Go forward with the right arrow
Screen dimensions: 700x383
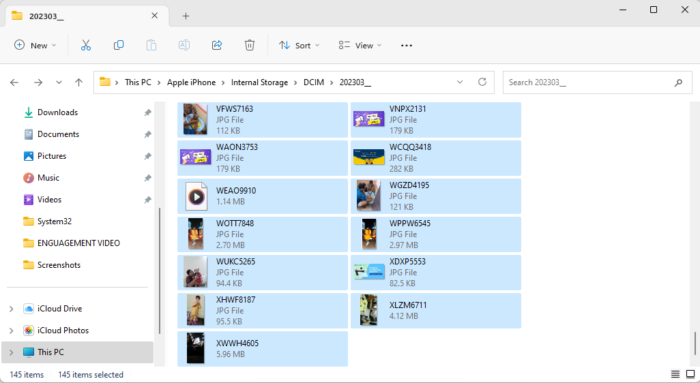(38, 82)
